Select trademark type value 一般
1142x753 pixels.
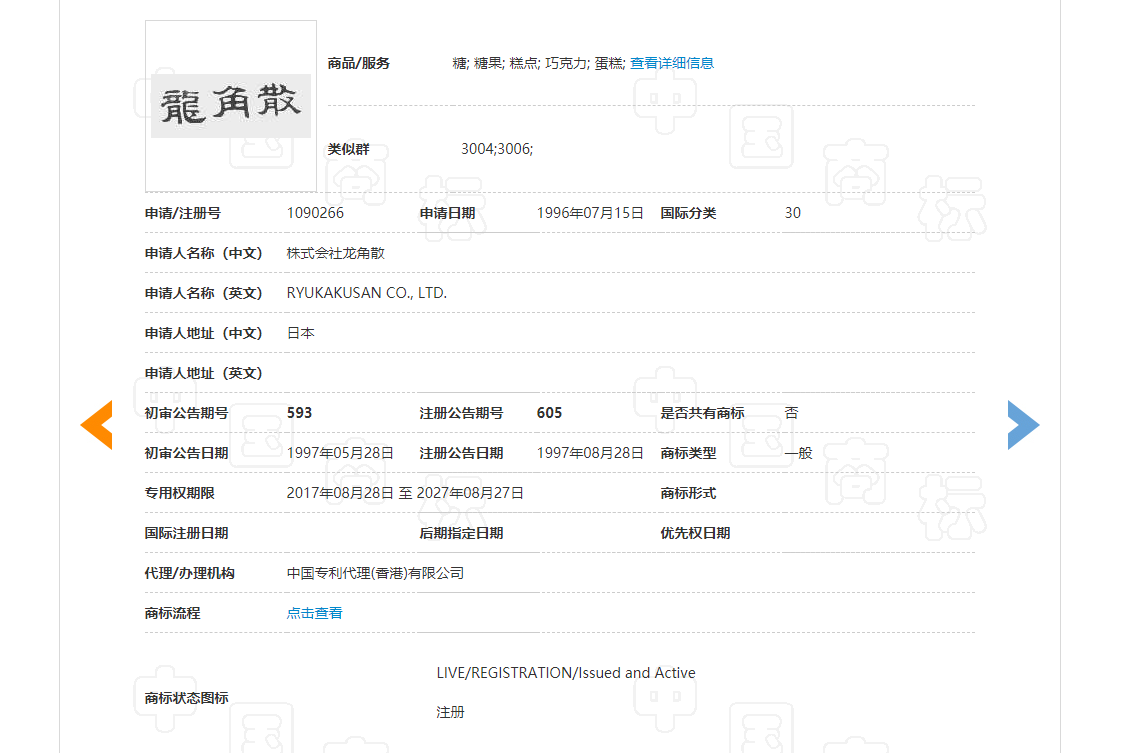[798, 453]
